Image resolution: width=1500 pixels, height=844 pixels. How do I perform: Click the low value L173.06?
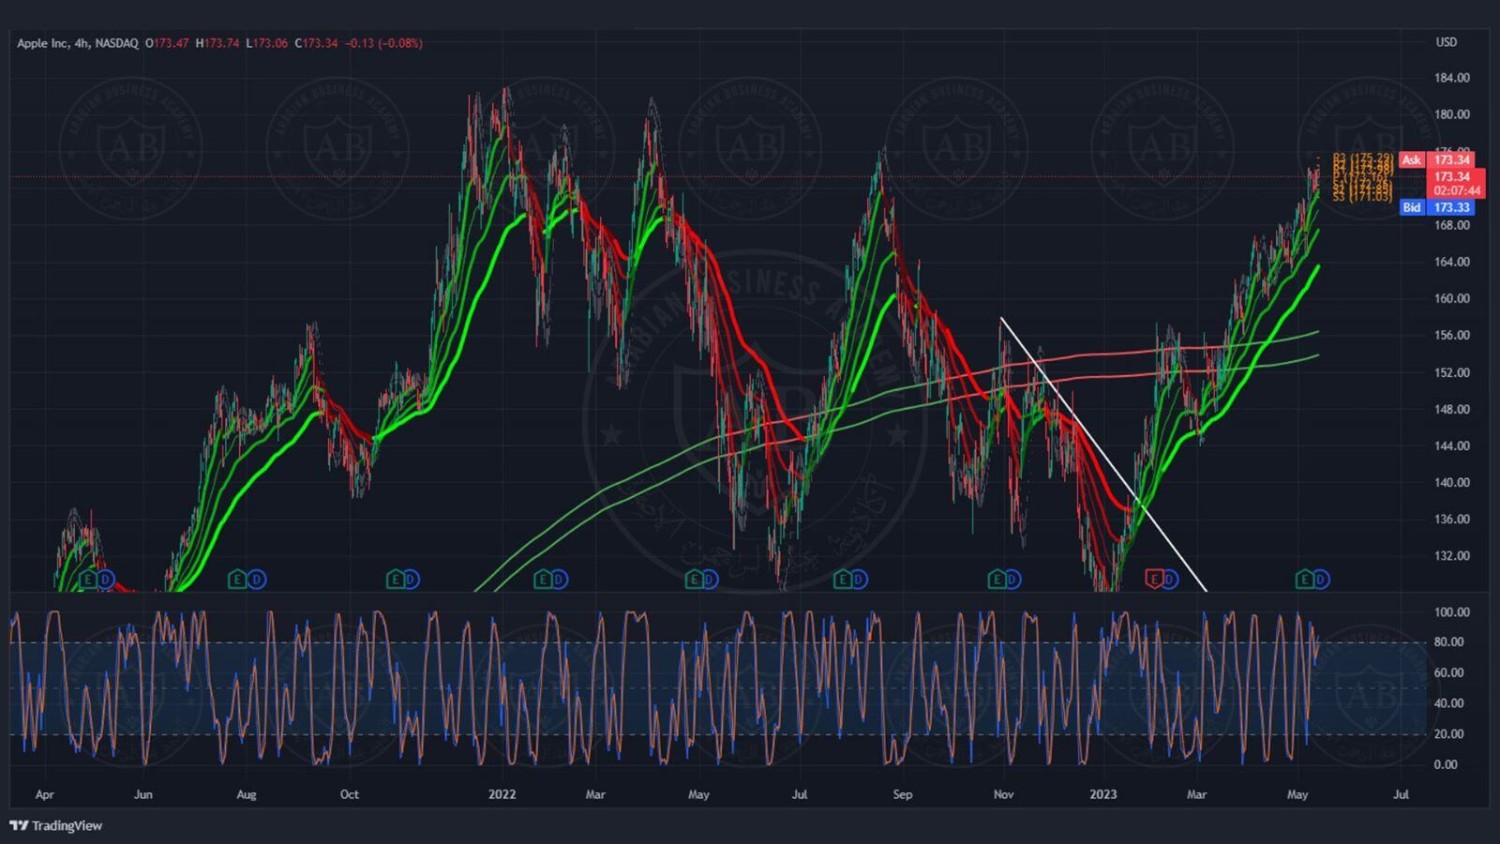click(x=267, y=43)
